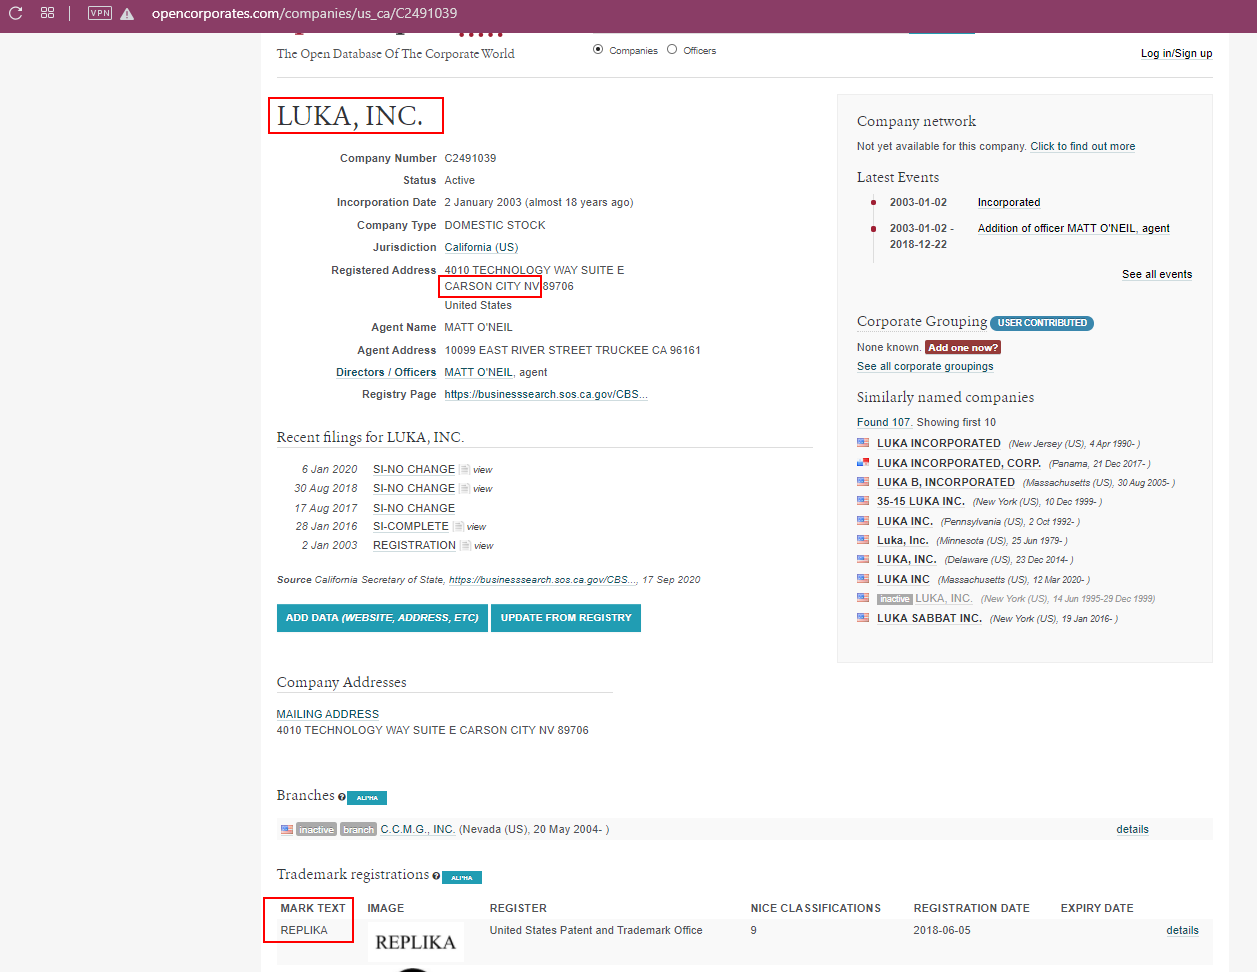The image size is (1257, 972).
Task: Click the Branches help question icon
Action: coord(342,797)
